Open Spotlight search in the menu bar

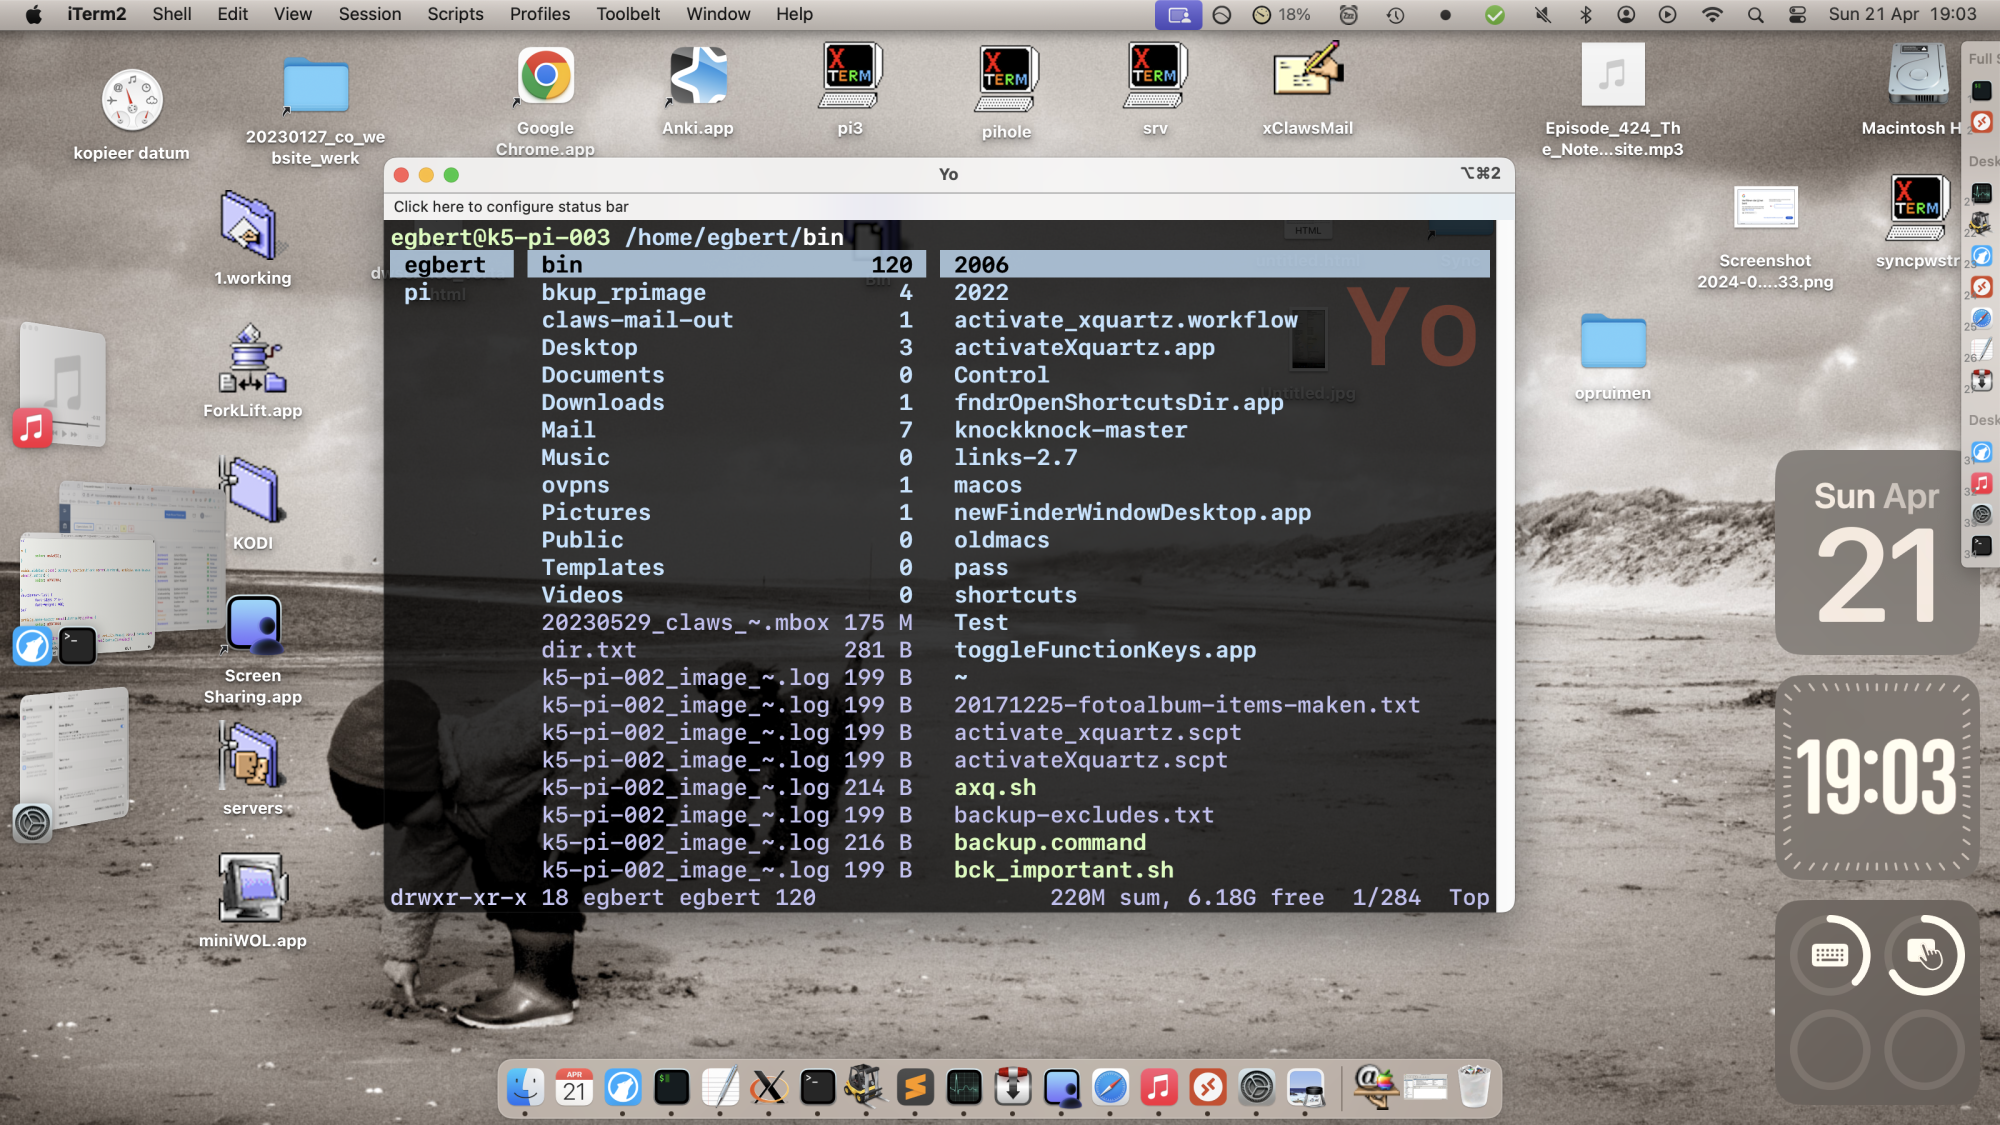click(1755, 14)
